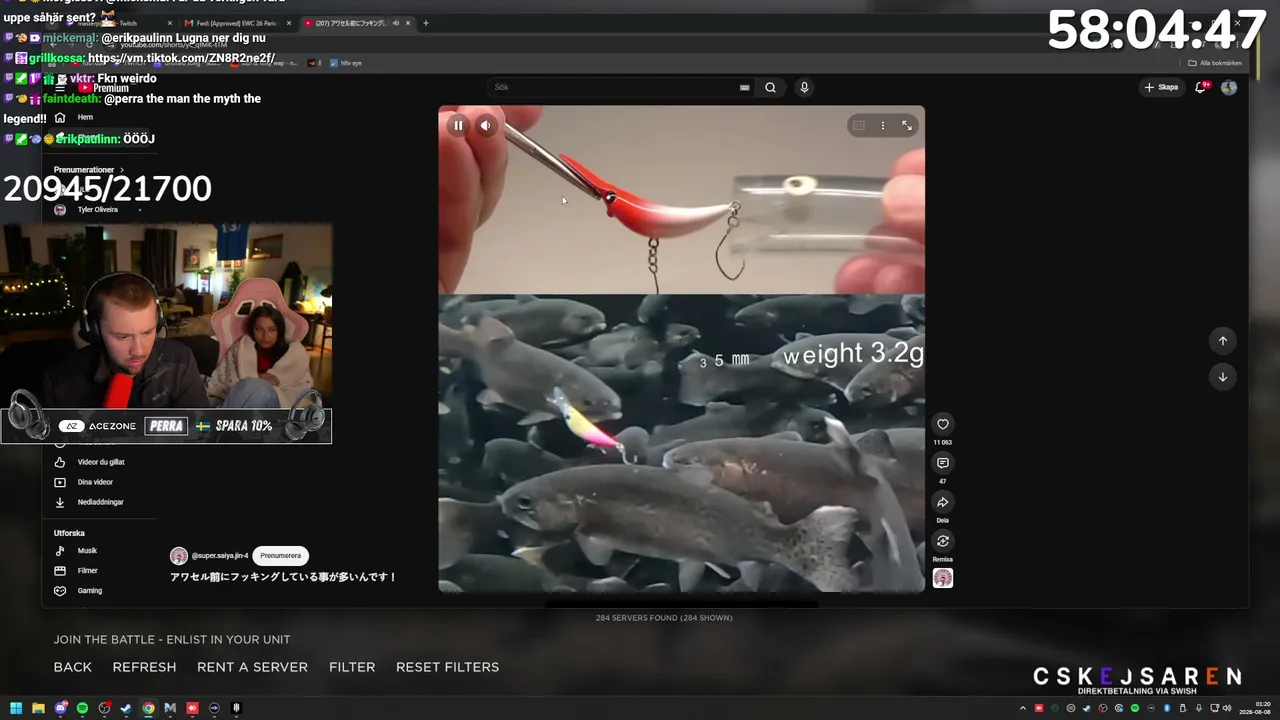Click the YouTube search magnifier button
1280x720 pixels.
pos(770,87)
